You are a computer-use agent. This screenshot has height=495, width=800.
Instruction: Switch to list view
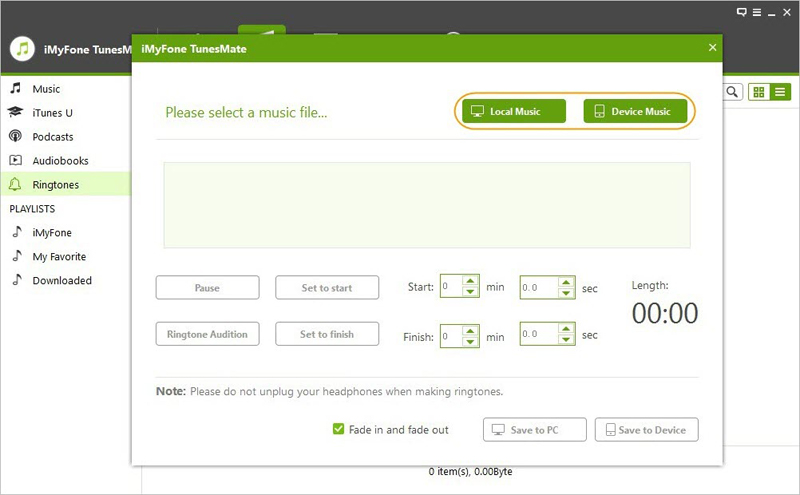click(780, 92)
